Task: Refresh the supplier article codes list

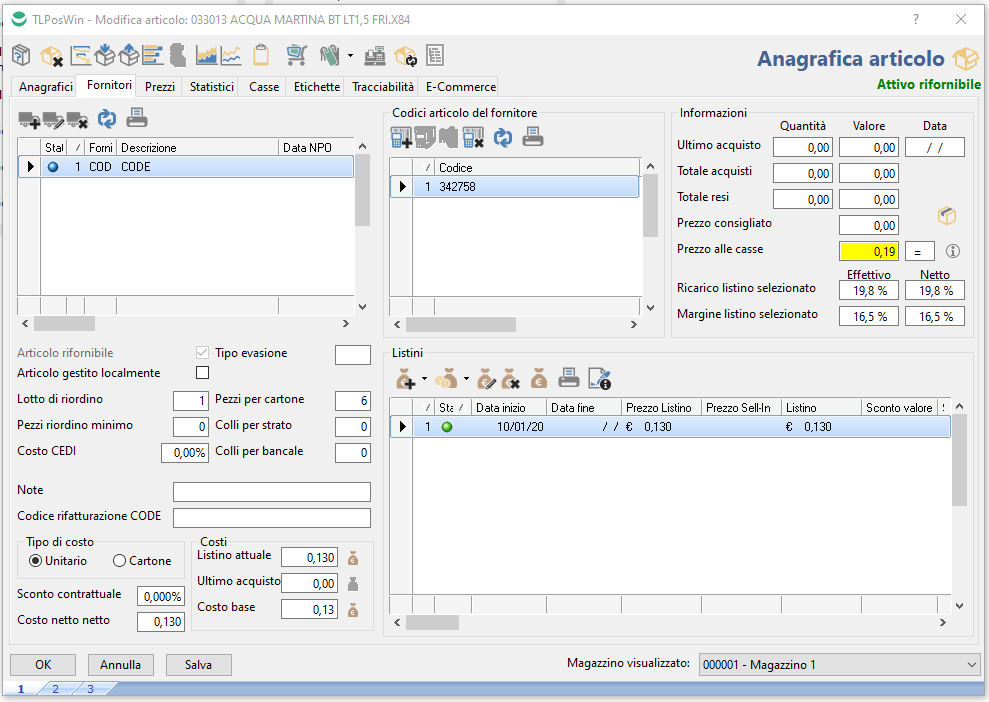Action: click(x=503, y=137)
